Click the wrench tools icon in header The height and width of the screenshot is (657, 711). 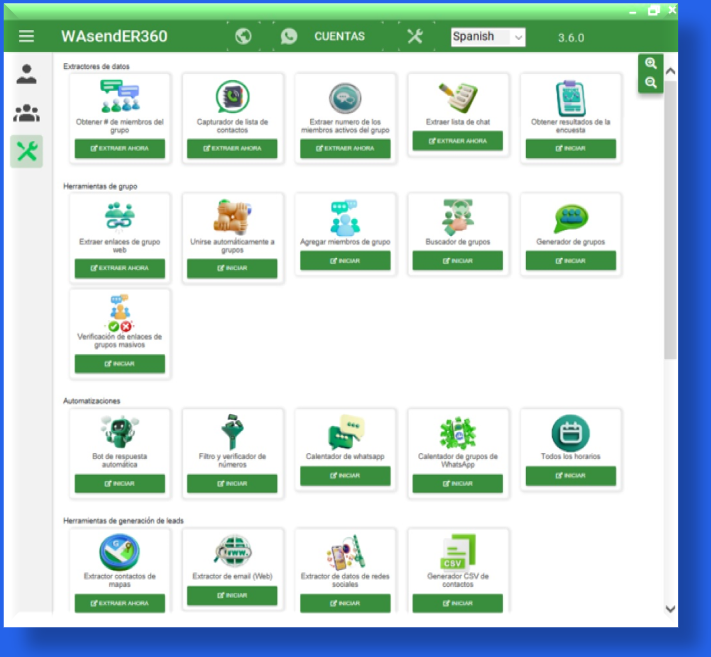(416, 36)
